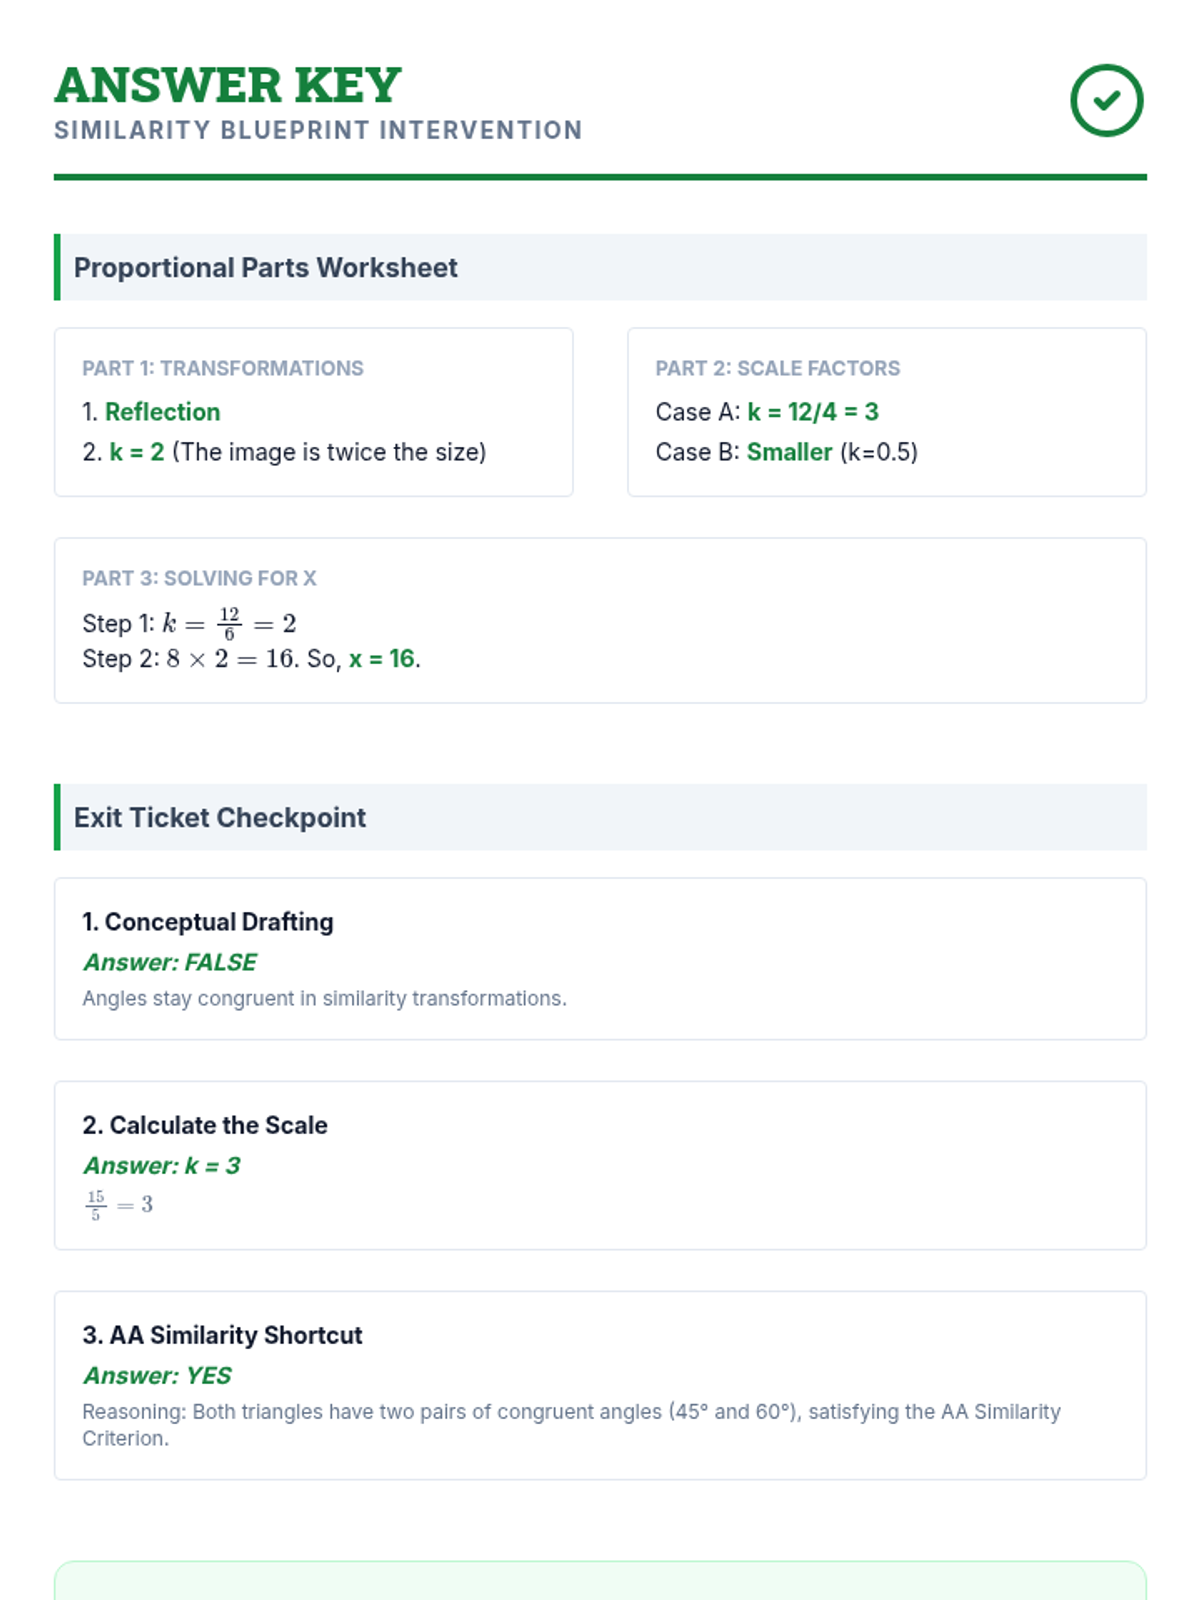Select the ANSWER KEY title
The width and height of the screenshot is (1200, 1600).
tap(228, 85)
